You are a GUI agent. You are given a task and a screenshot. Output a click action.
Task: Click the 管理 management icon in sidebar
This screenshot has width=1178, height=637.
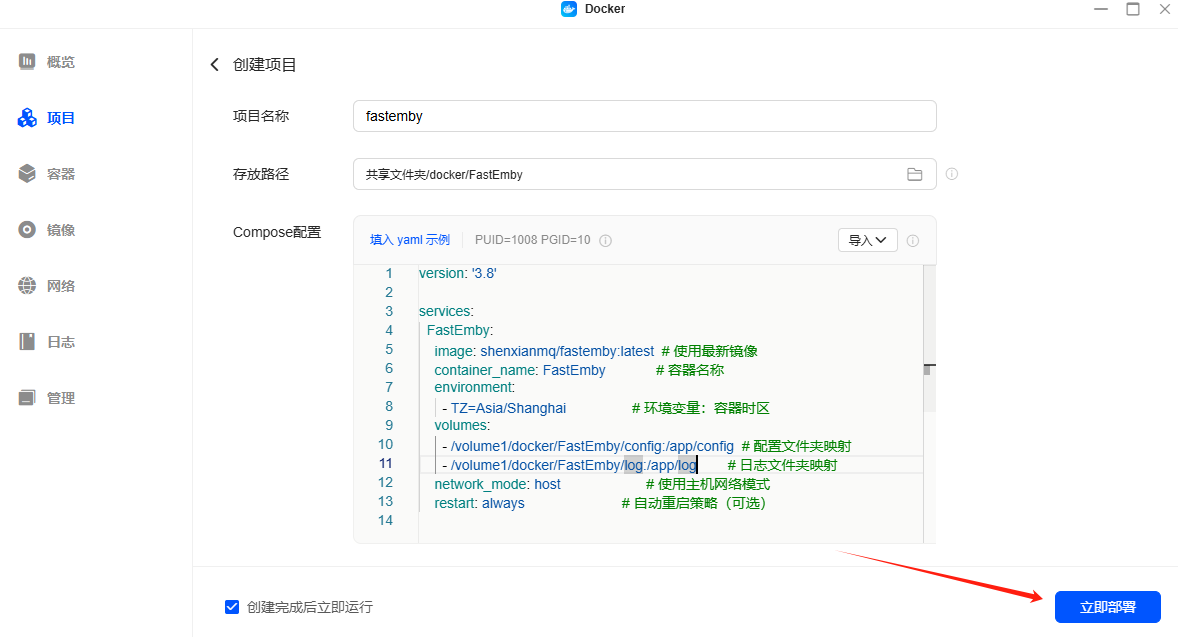point(27,397)
